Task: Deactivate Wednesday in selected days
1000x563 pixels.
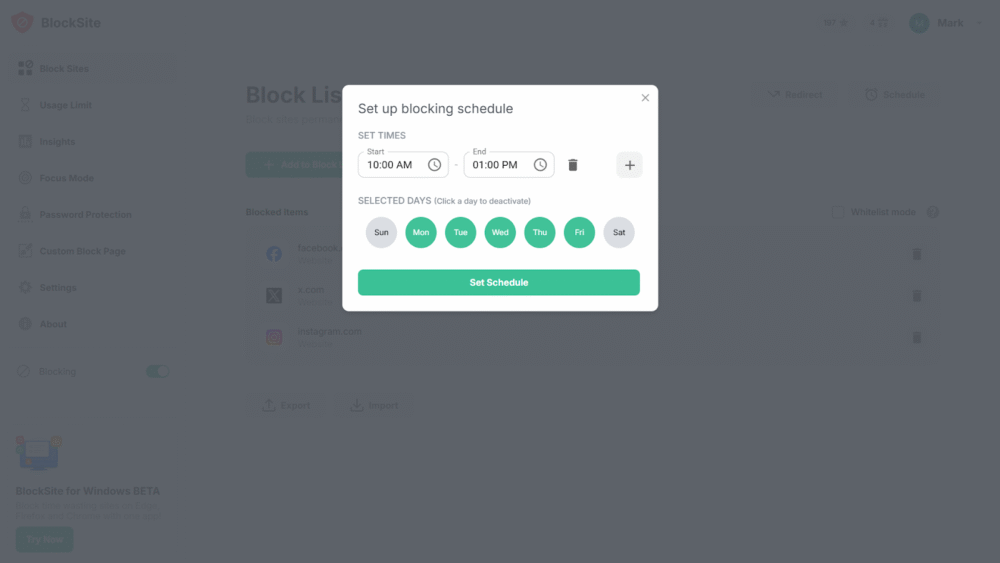Action: click(x=500, y=233)
